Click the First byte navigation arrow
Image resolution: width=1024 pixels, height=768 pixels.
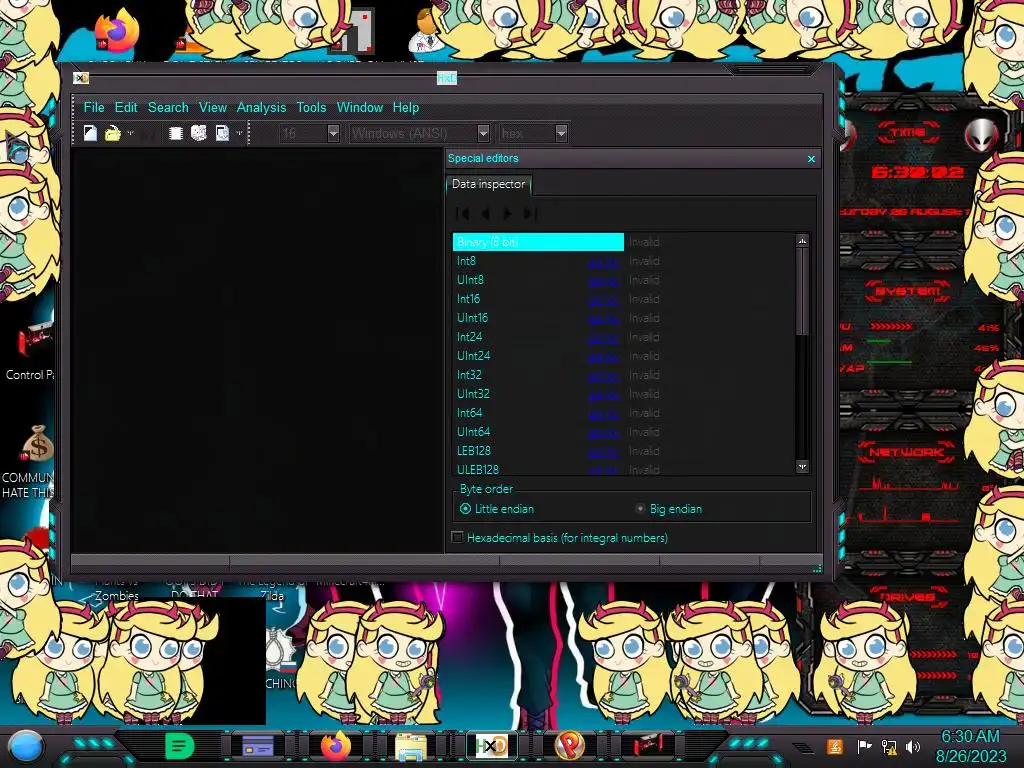(463, 214)
